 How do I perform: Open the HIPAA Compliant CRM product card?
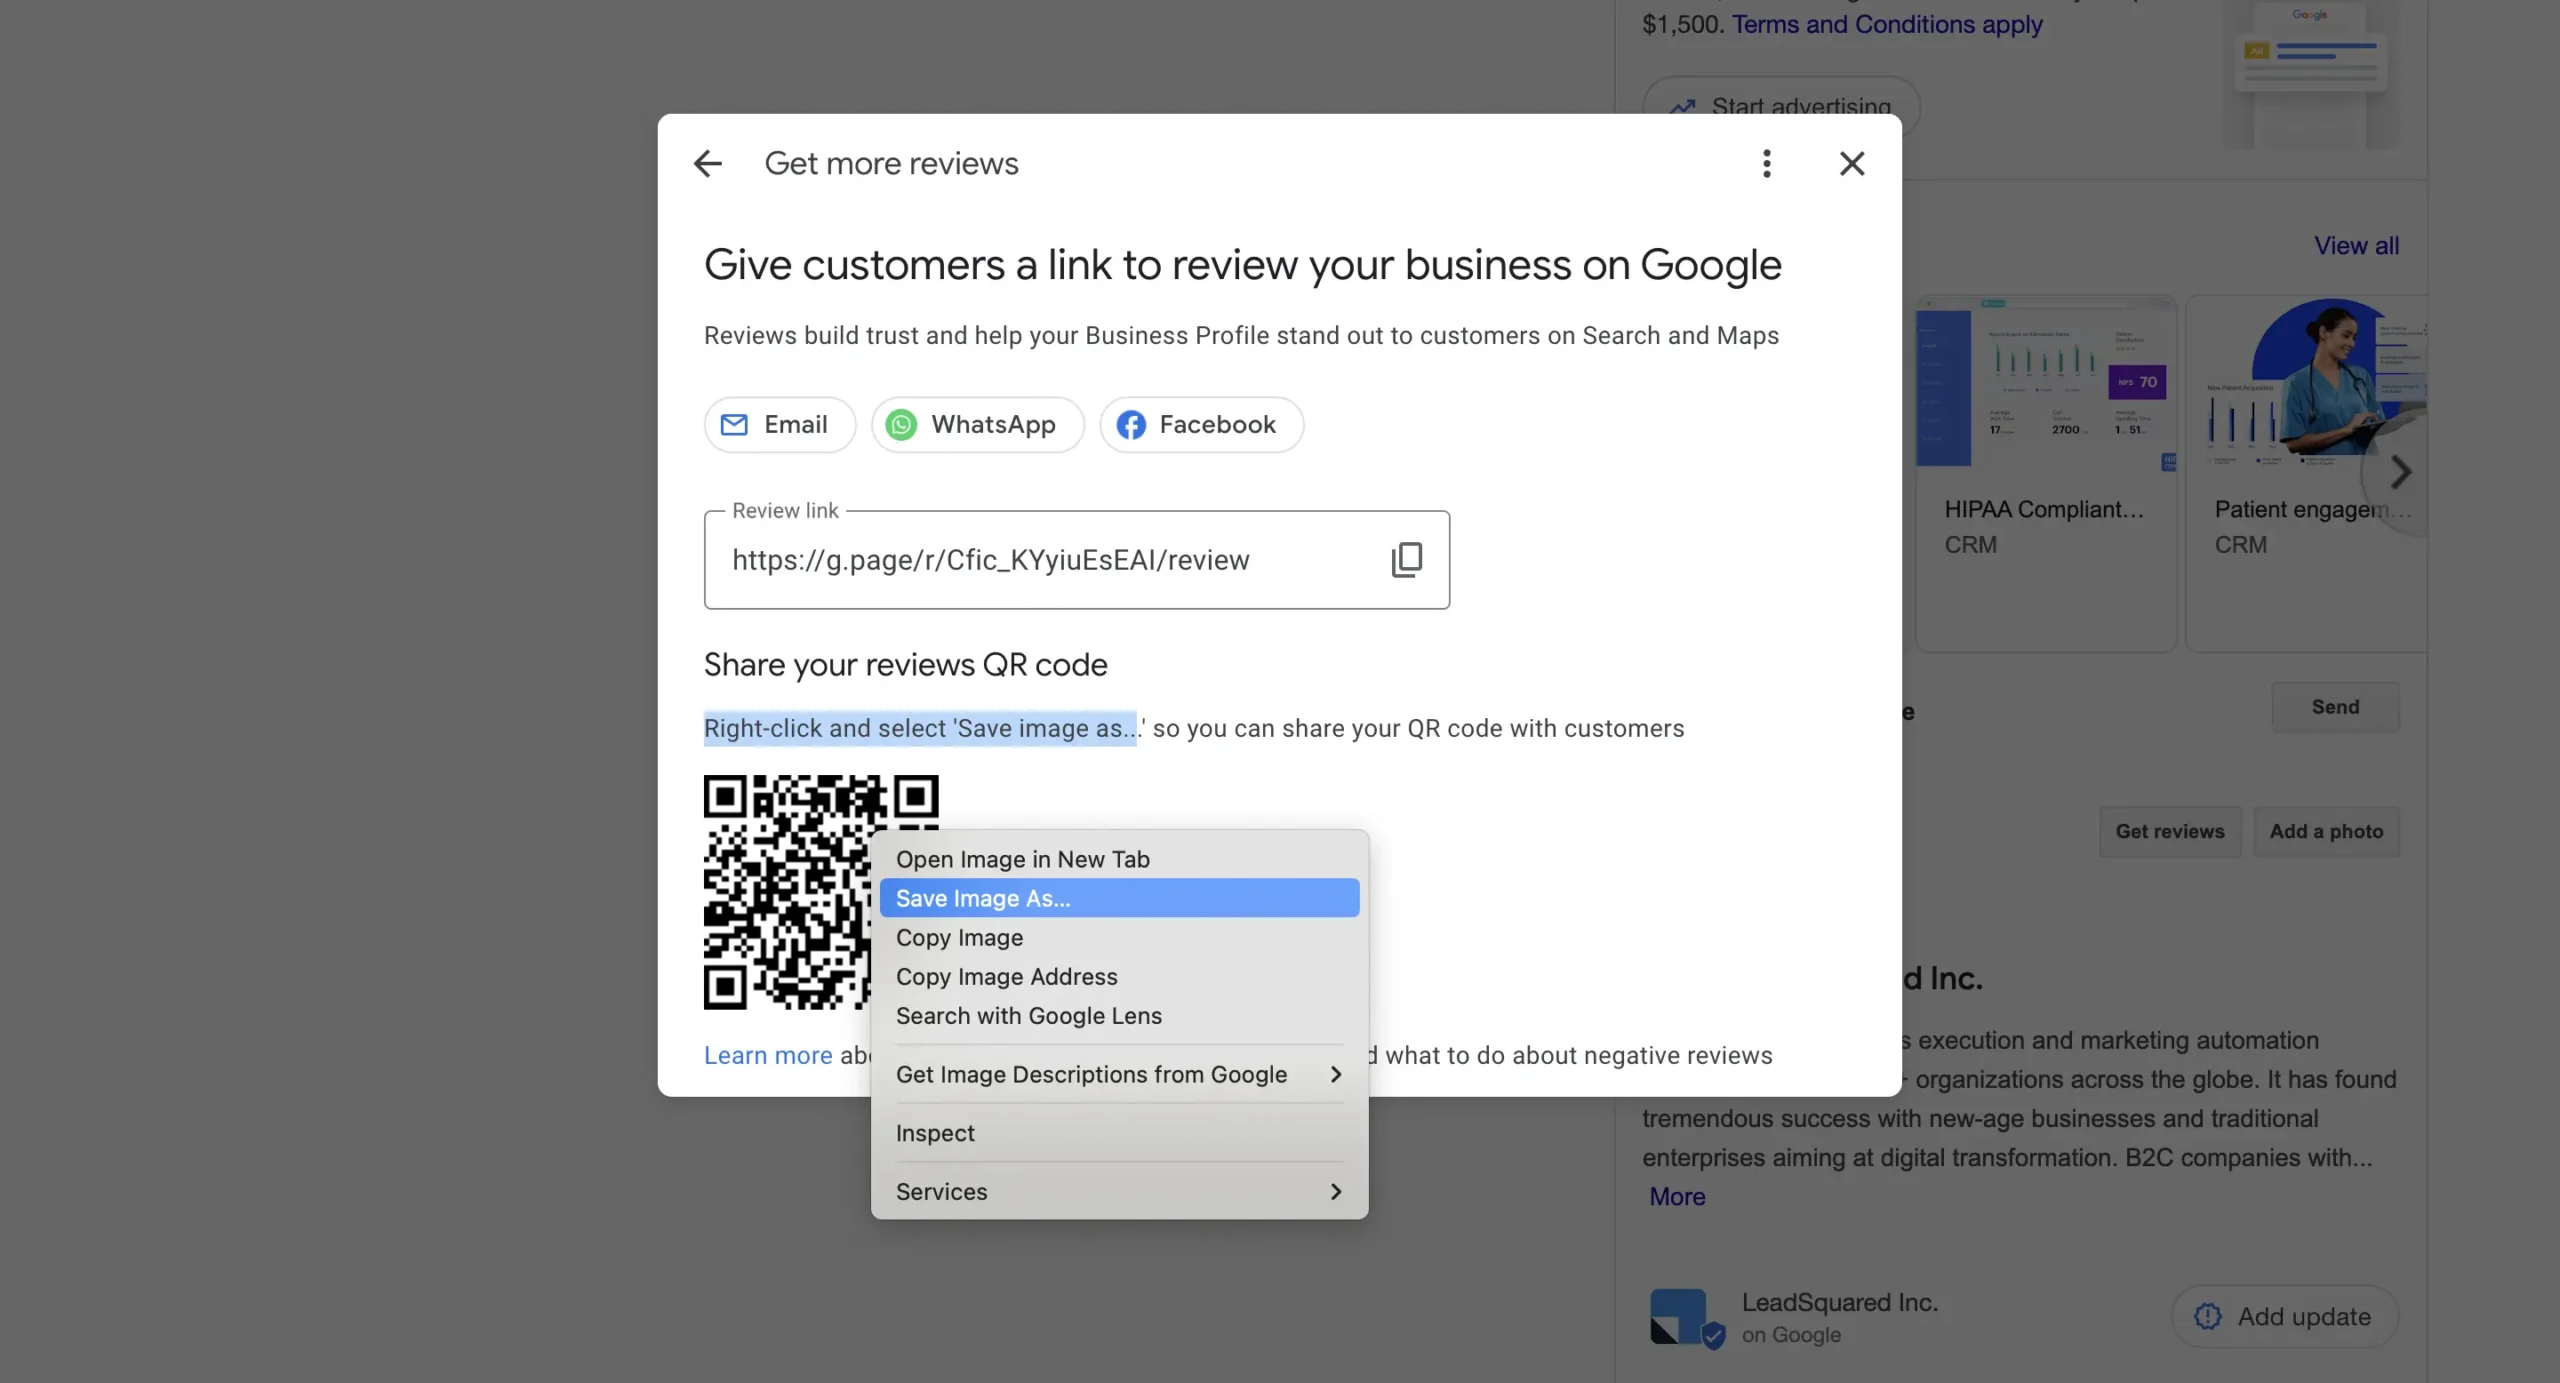tap(2046, 473)
